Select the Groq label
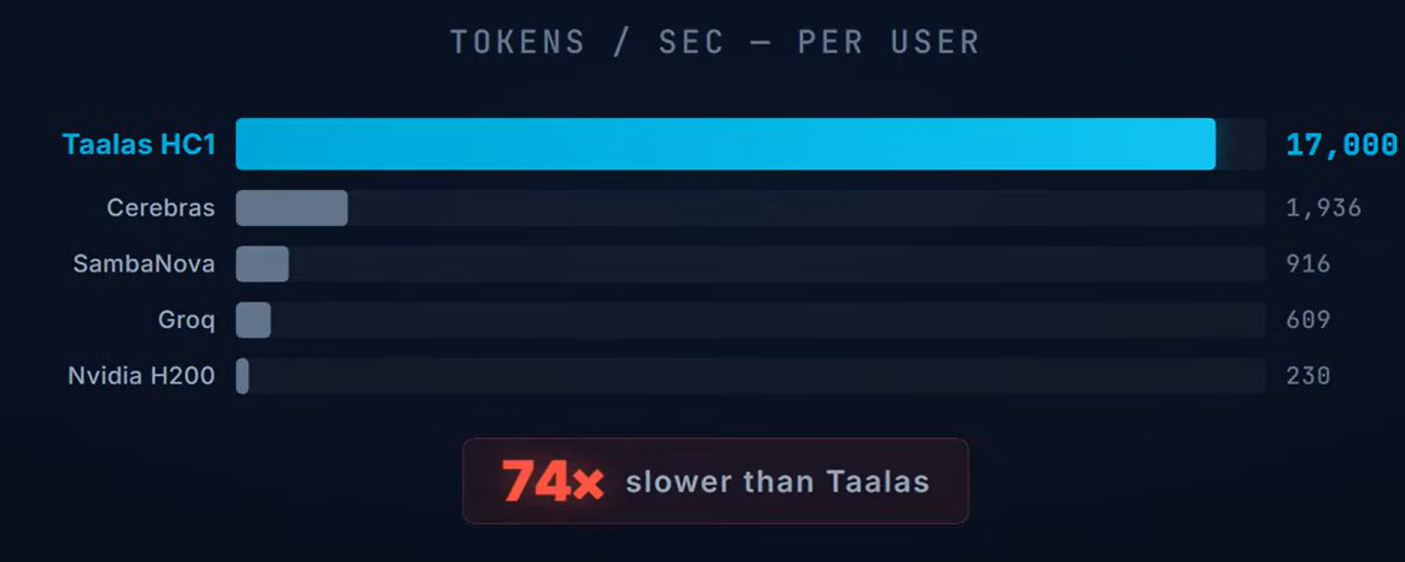Image resolution: width=1405 pixels, height=562 pixels. click(x=186, y=320)
